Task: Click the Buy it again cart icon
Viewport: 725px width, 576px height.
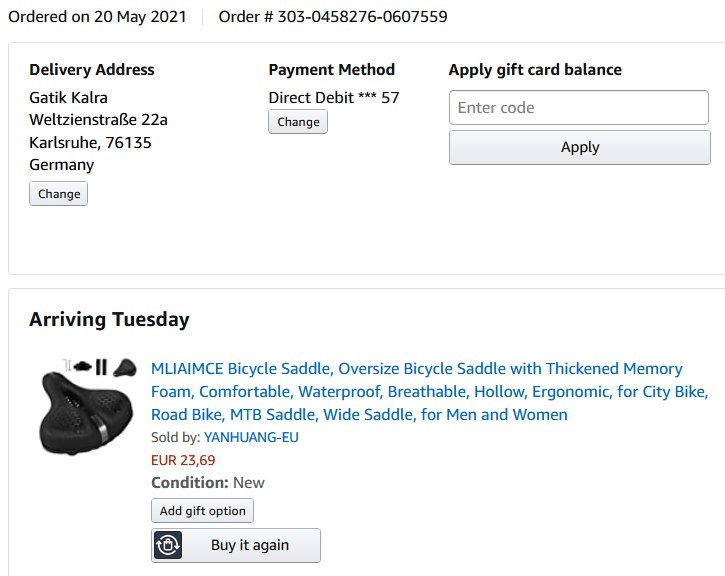Action: coord(167,546)
